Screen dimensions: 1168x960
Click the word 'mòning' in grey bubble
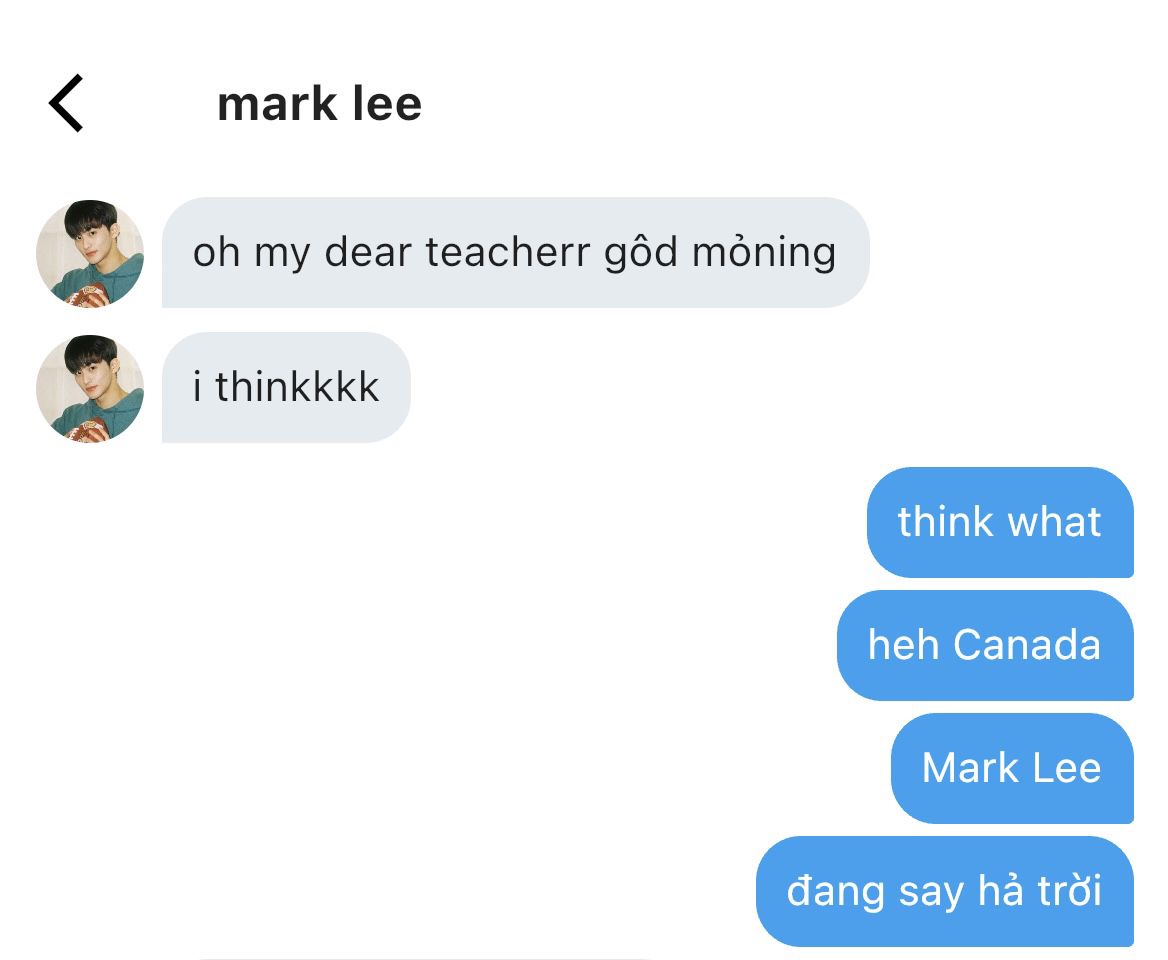[764, 252]
